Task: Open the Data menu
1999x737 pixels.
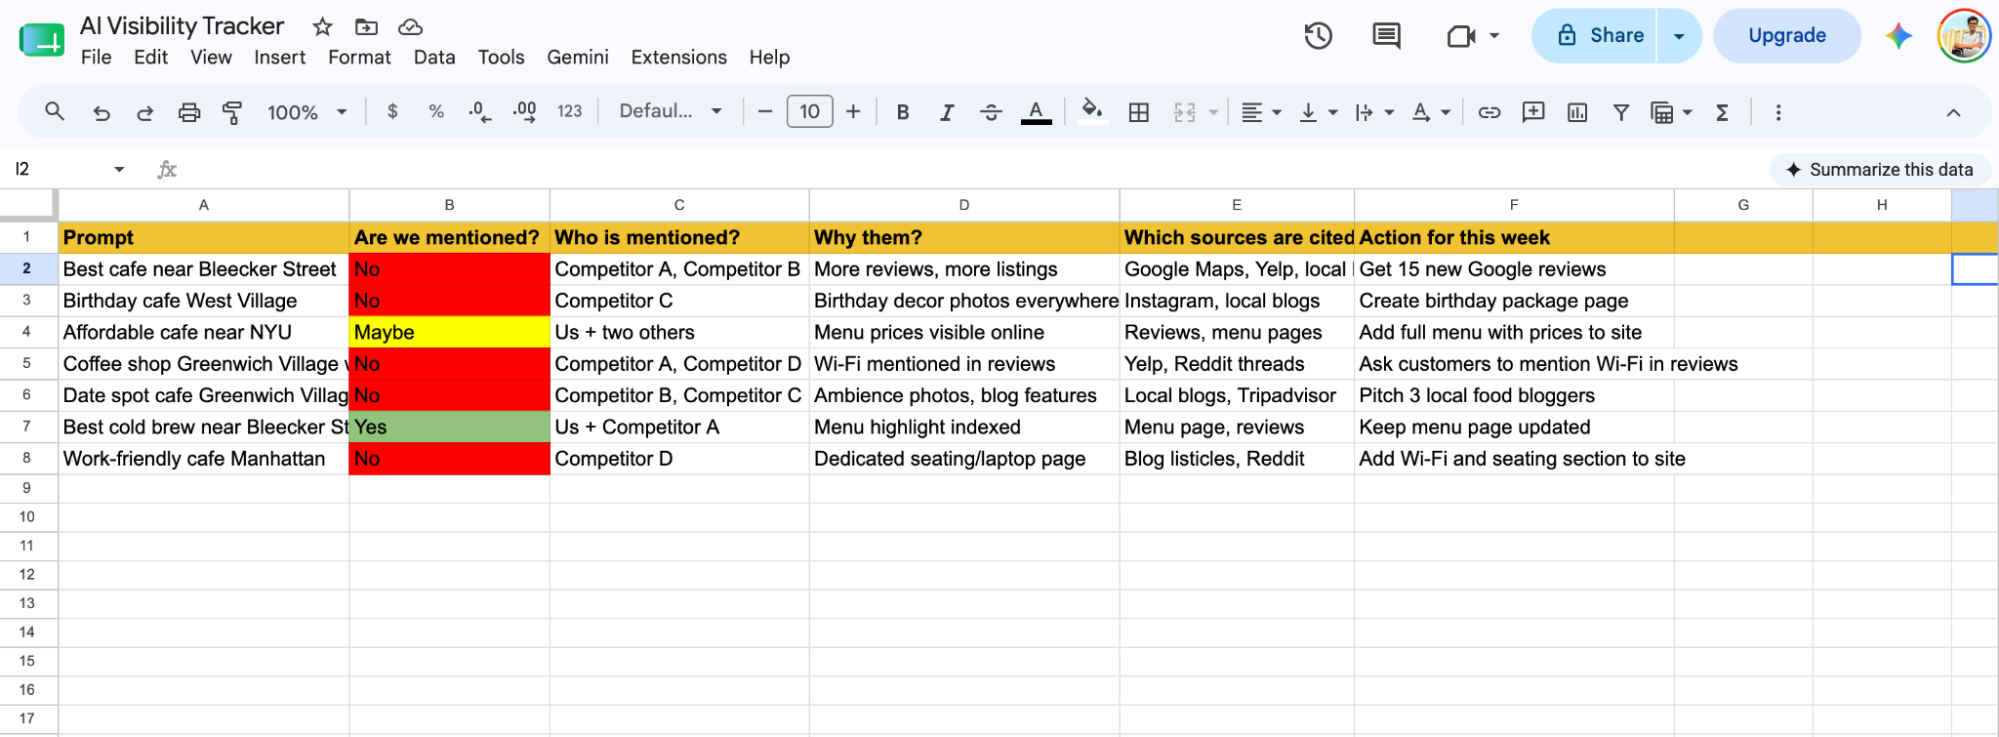Action: pos(434,57)
